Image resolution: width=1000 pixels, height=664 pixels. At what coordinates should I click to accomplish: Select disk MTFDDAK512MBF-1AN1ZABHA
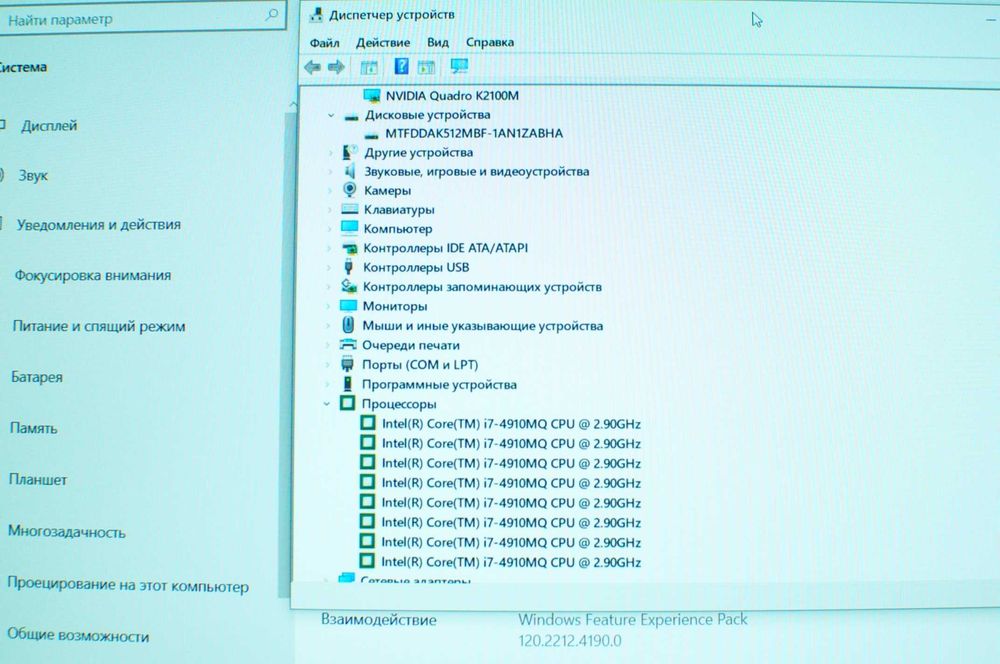point(474,133)
